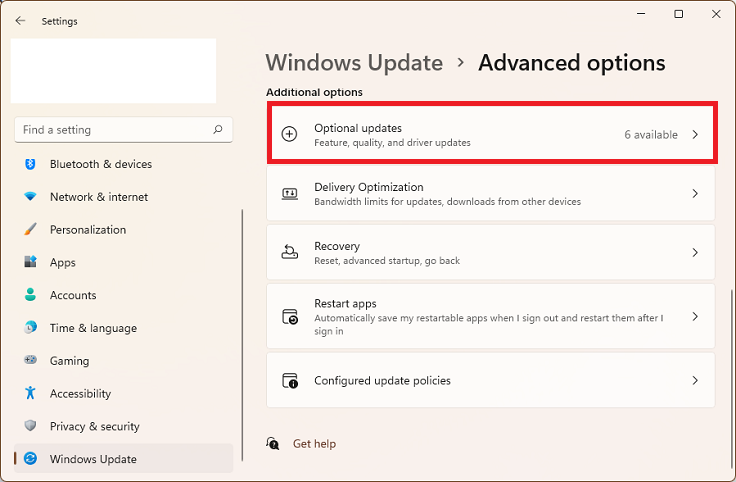Open the Restart apps title text
Image resolution: width=736 pixels, height=482 pixels.
pyautogui.click(x=345, y=304)
